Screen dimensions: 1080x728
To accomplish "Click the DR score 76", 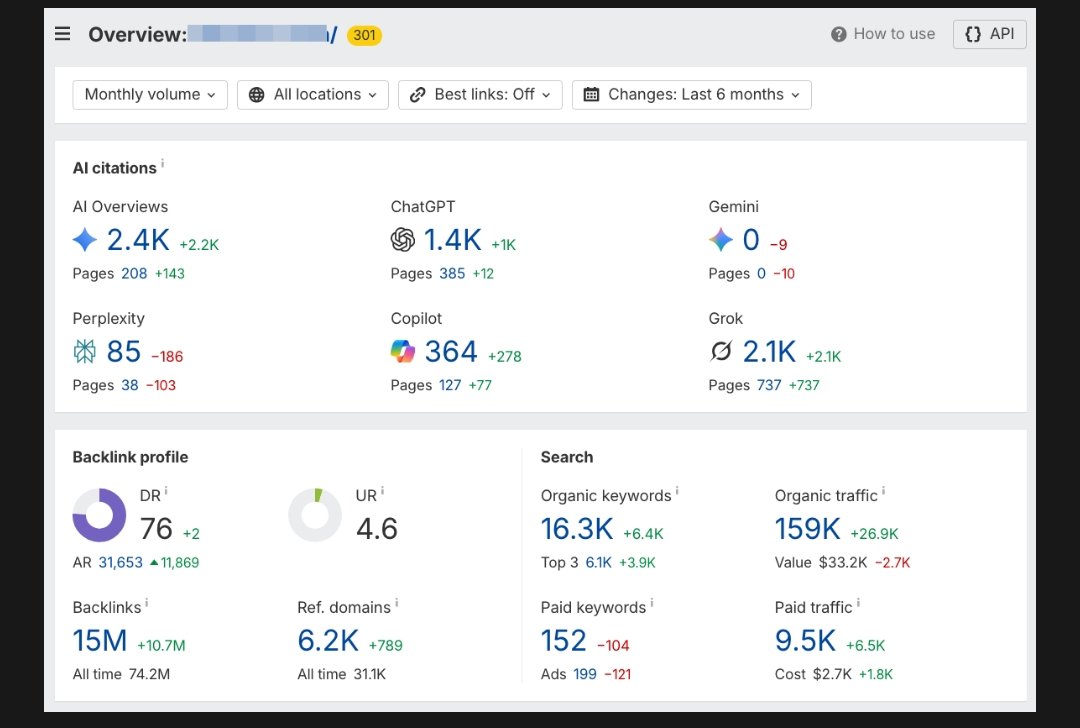I will [x=156, y=529].
